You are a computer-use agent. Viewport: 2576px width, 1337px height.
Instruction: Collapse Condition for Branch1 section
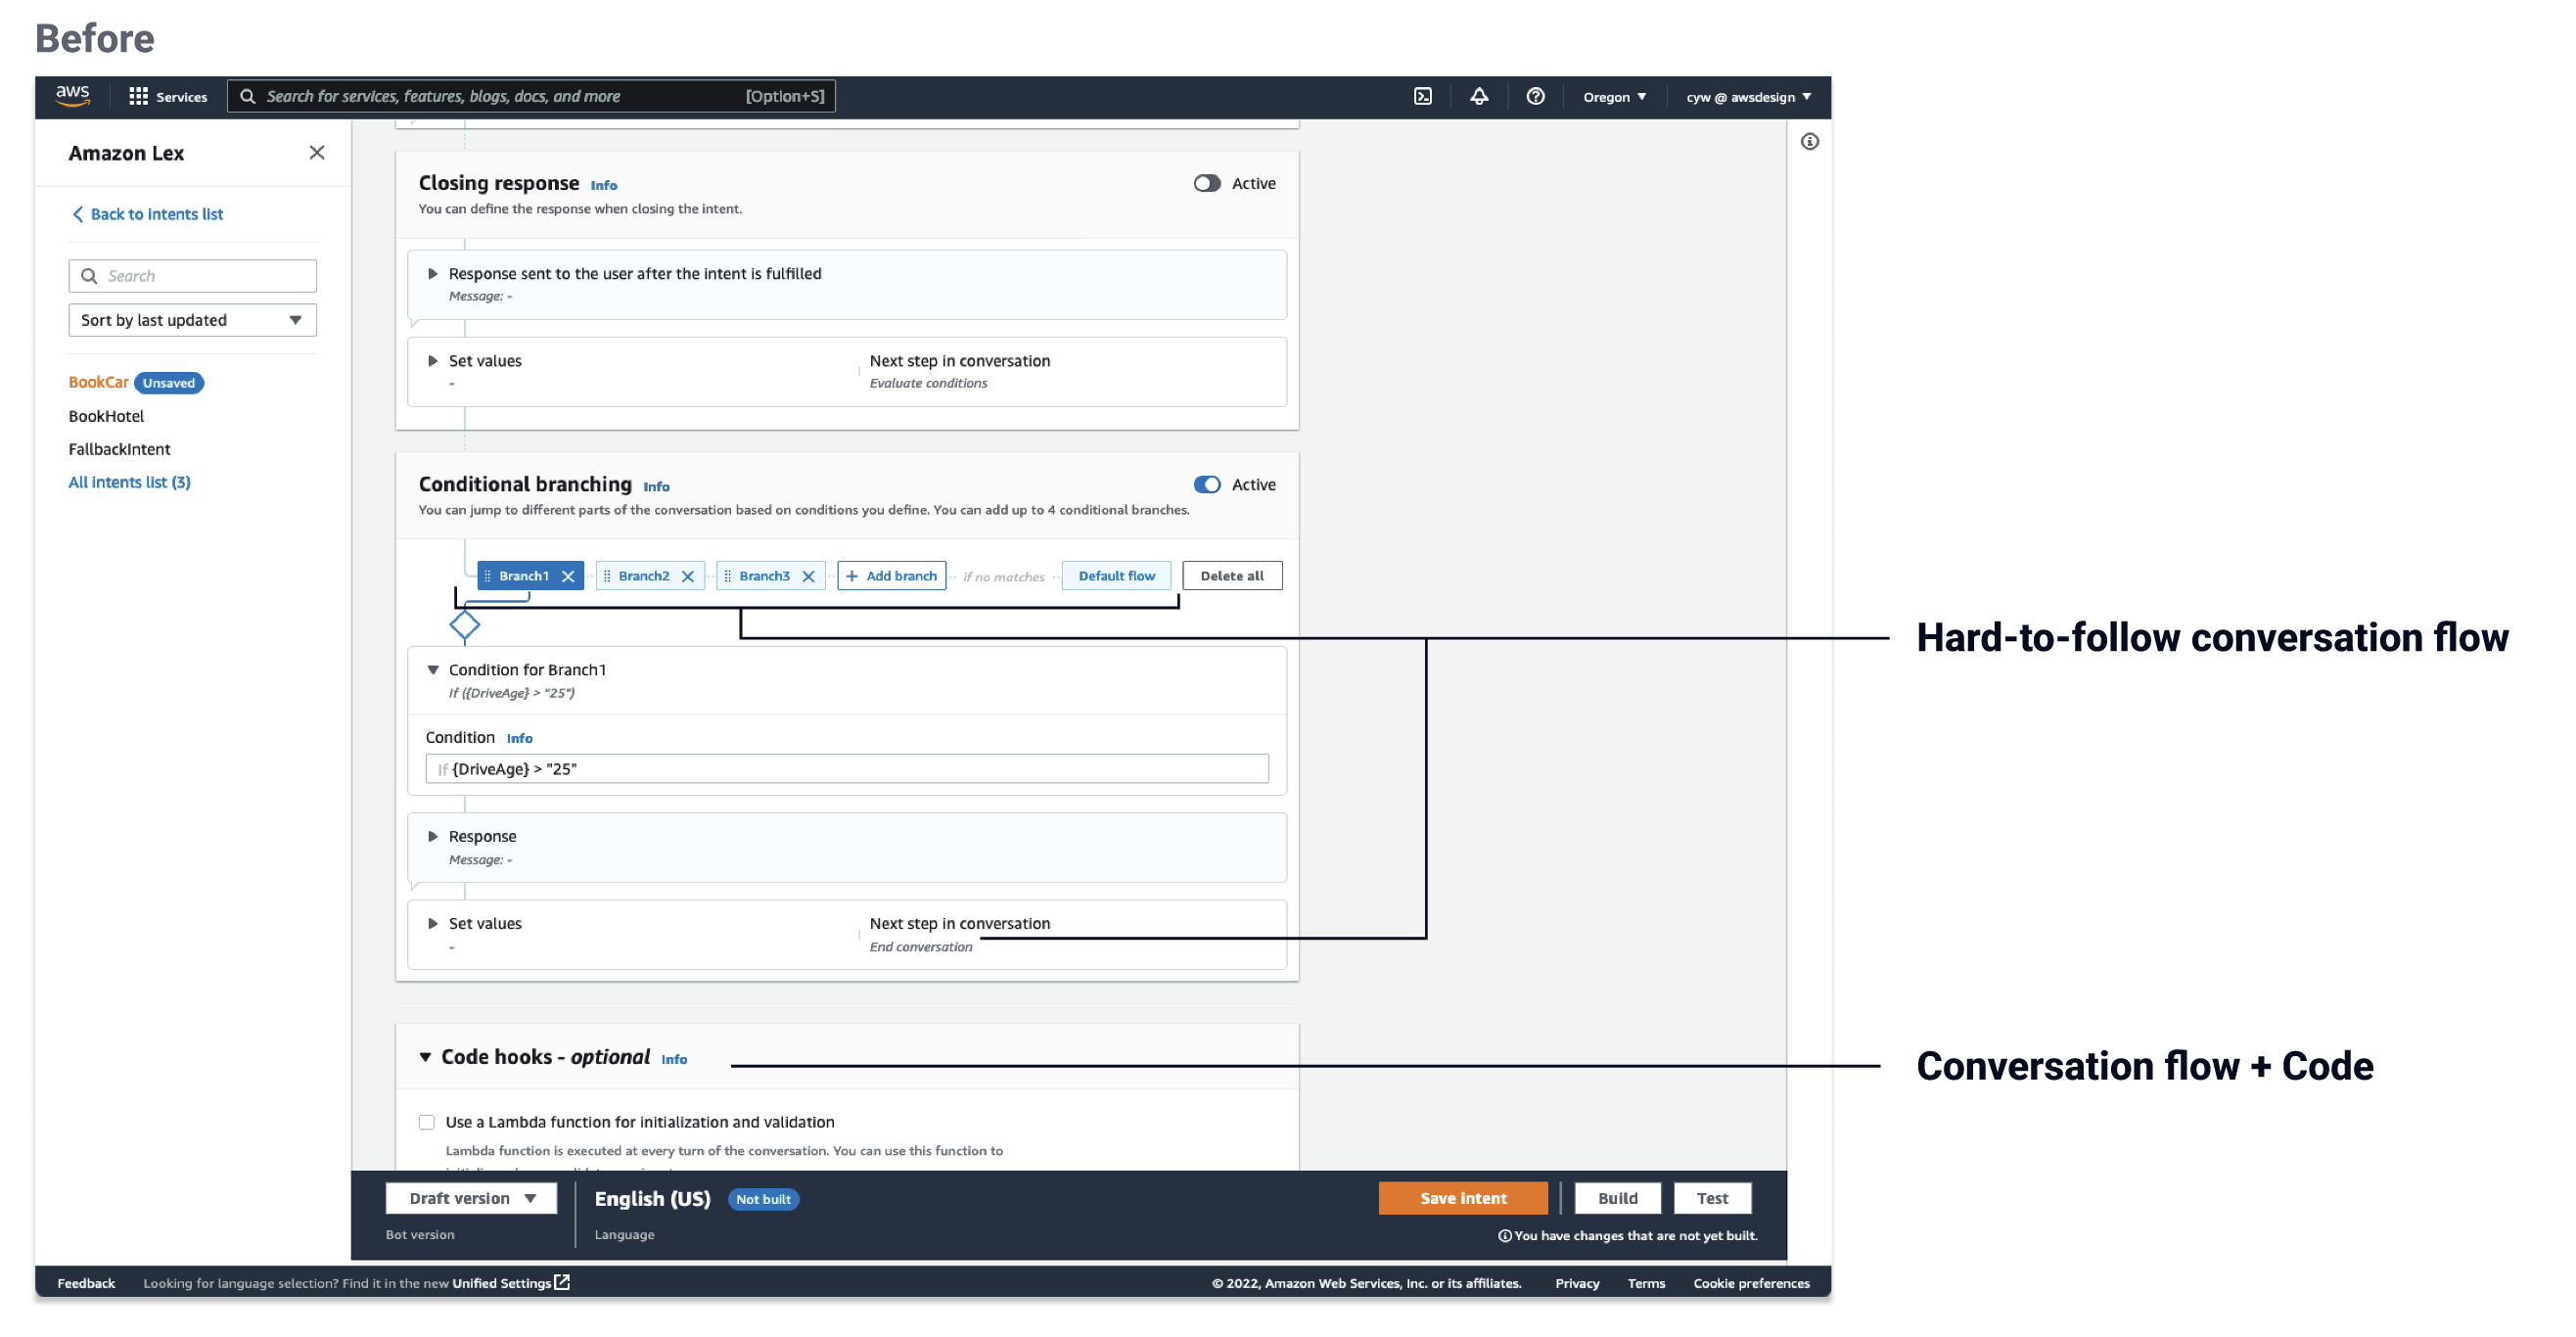click(433, 670)
